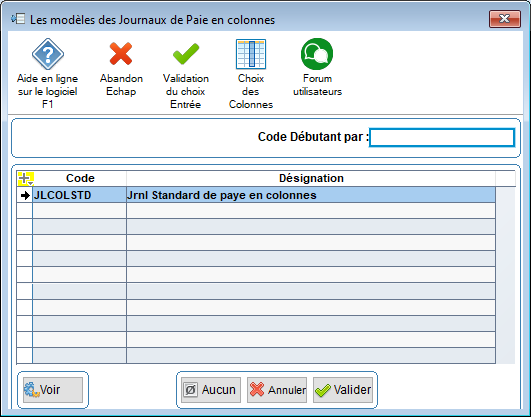The width and height of the screenshot is (531, 417).
Task: Open the Forum utilisateurs
Action: point(317,67)
